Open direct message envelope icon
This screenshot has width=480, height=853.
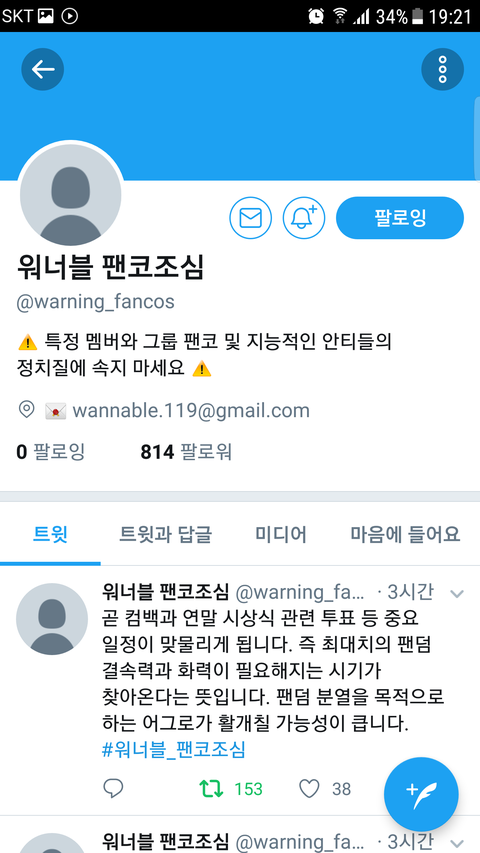(250, 218)
